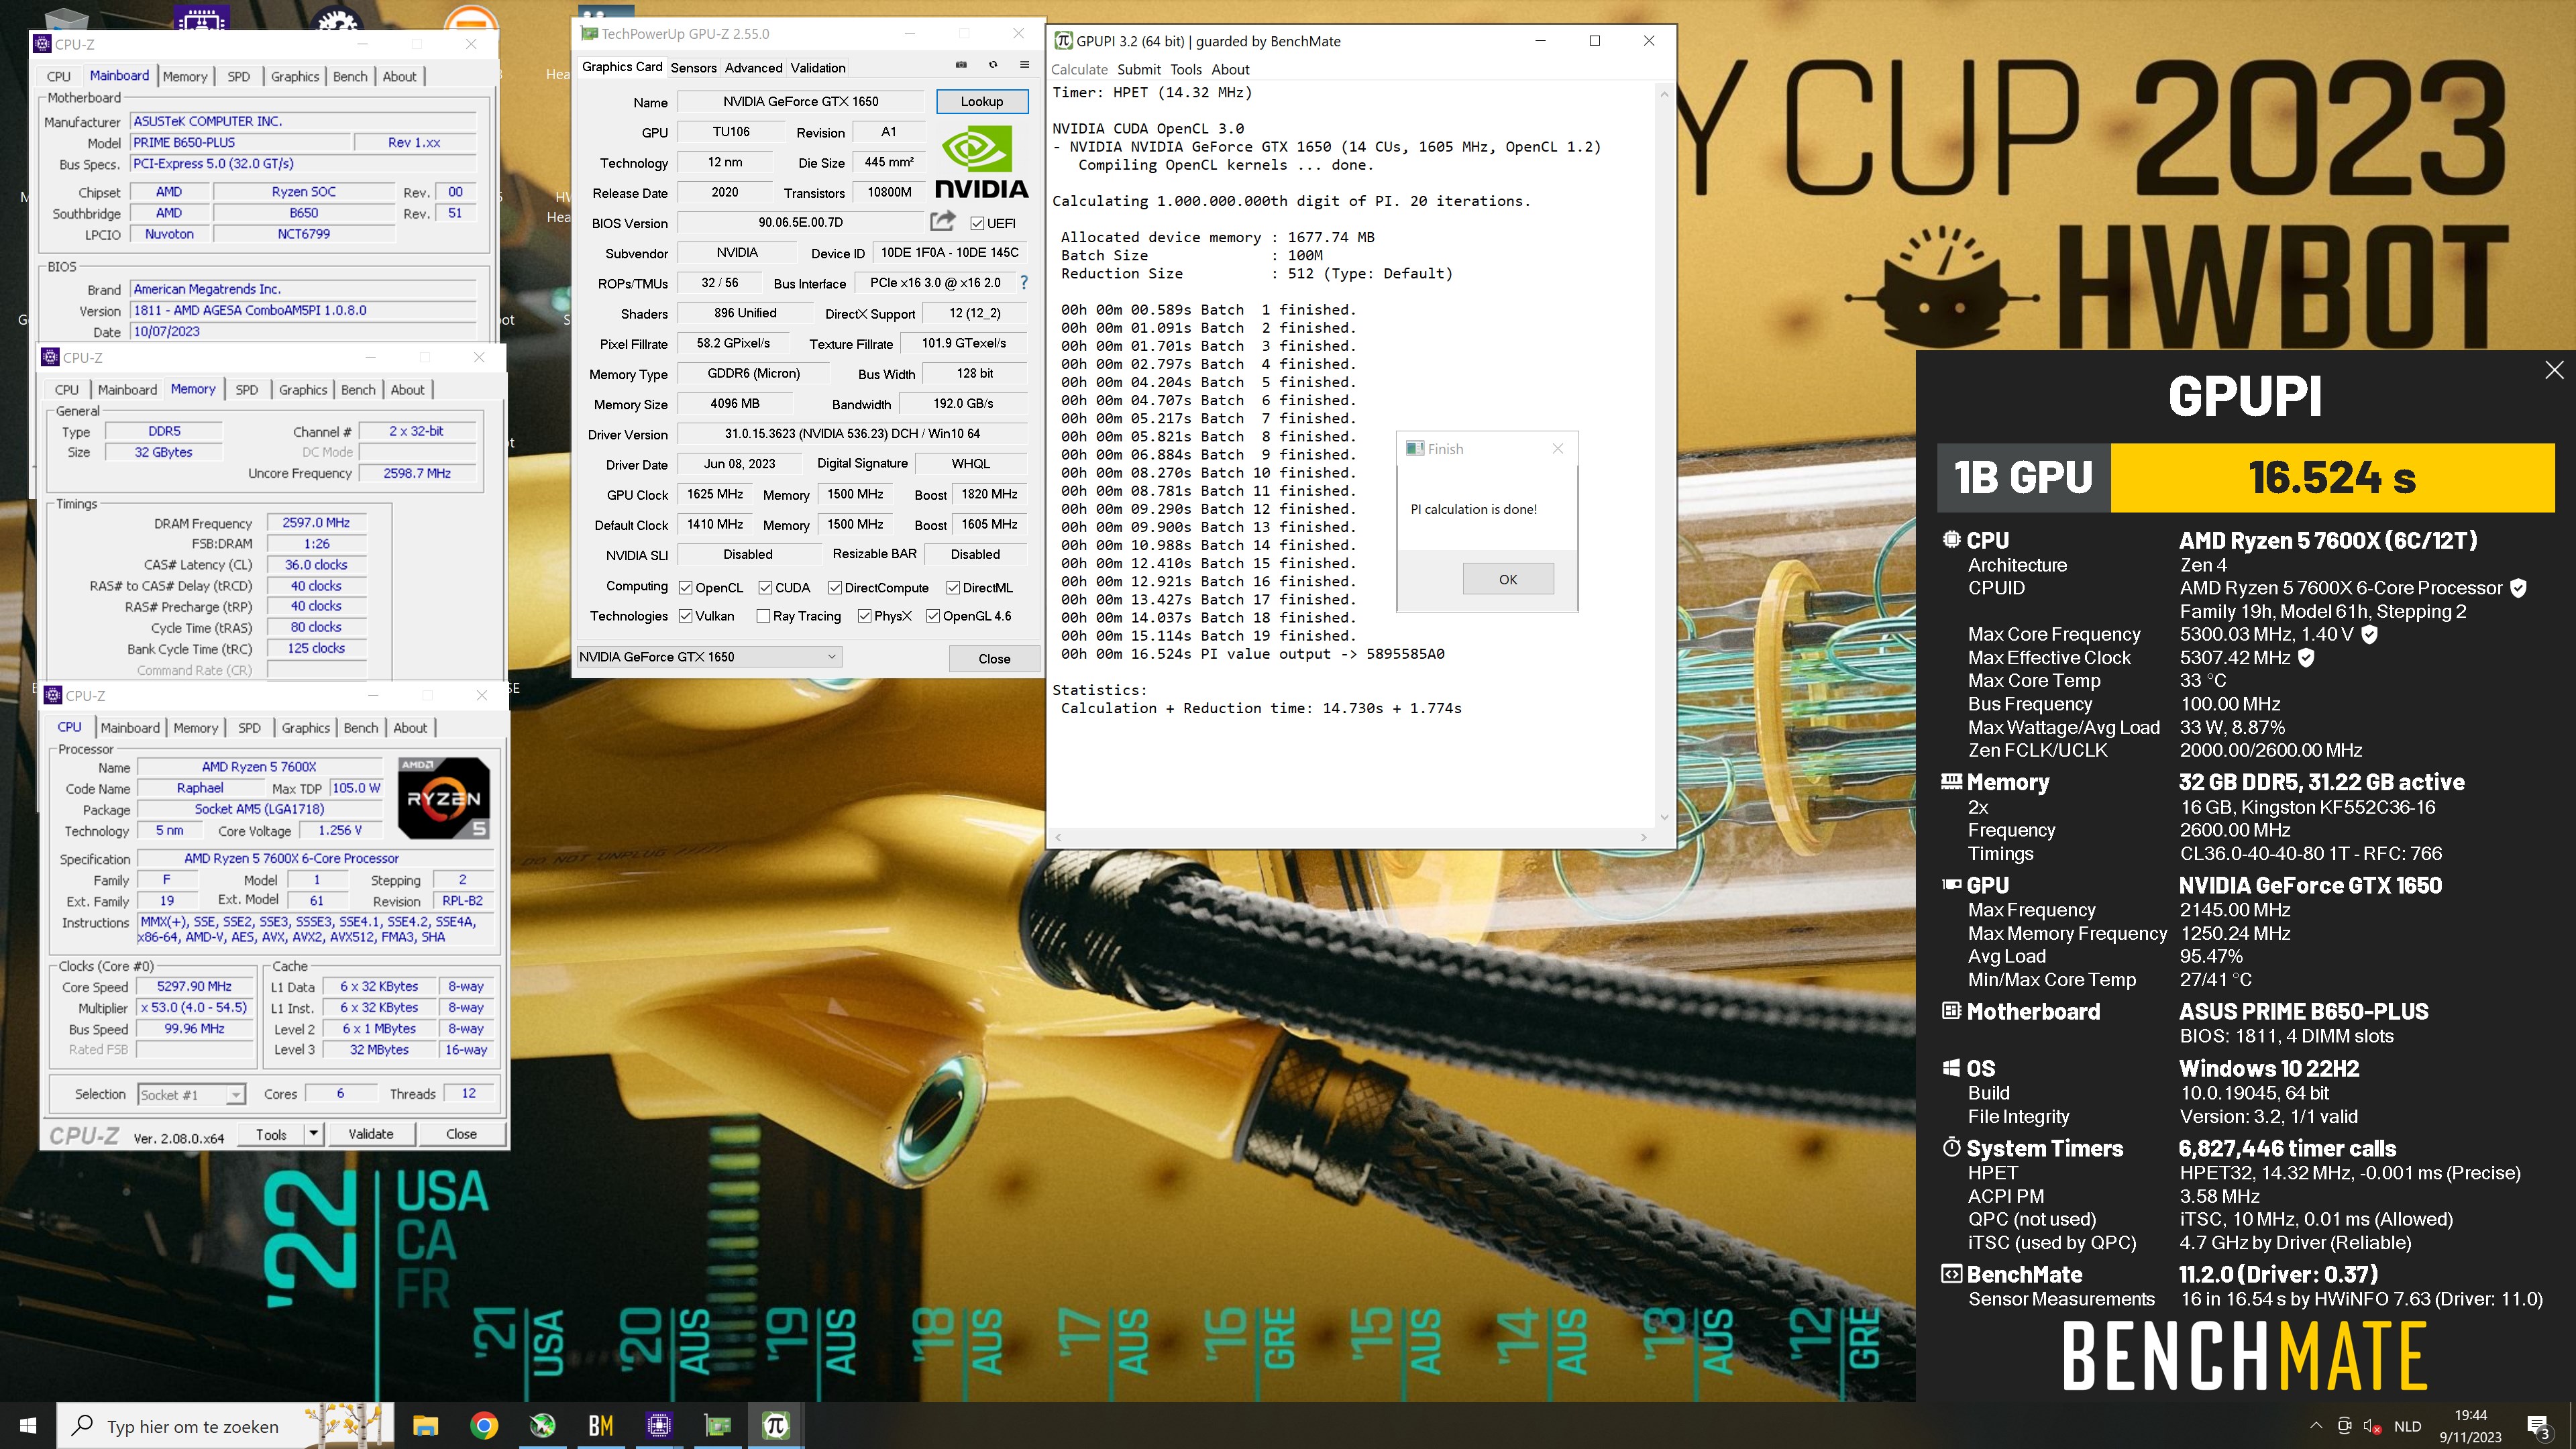2576x1449 pixels.
Task: Open File Explorer from the taskbar
Action: point(426,1425)
